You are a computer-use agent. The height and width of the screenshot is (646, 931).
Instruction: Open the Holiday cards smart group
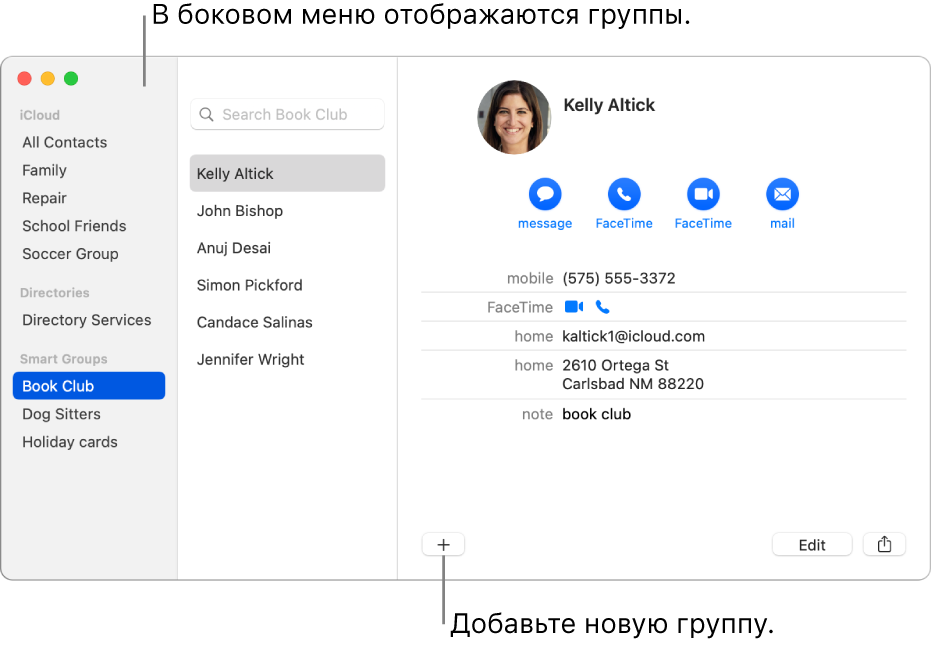[x=69, y=442]
